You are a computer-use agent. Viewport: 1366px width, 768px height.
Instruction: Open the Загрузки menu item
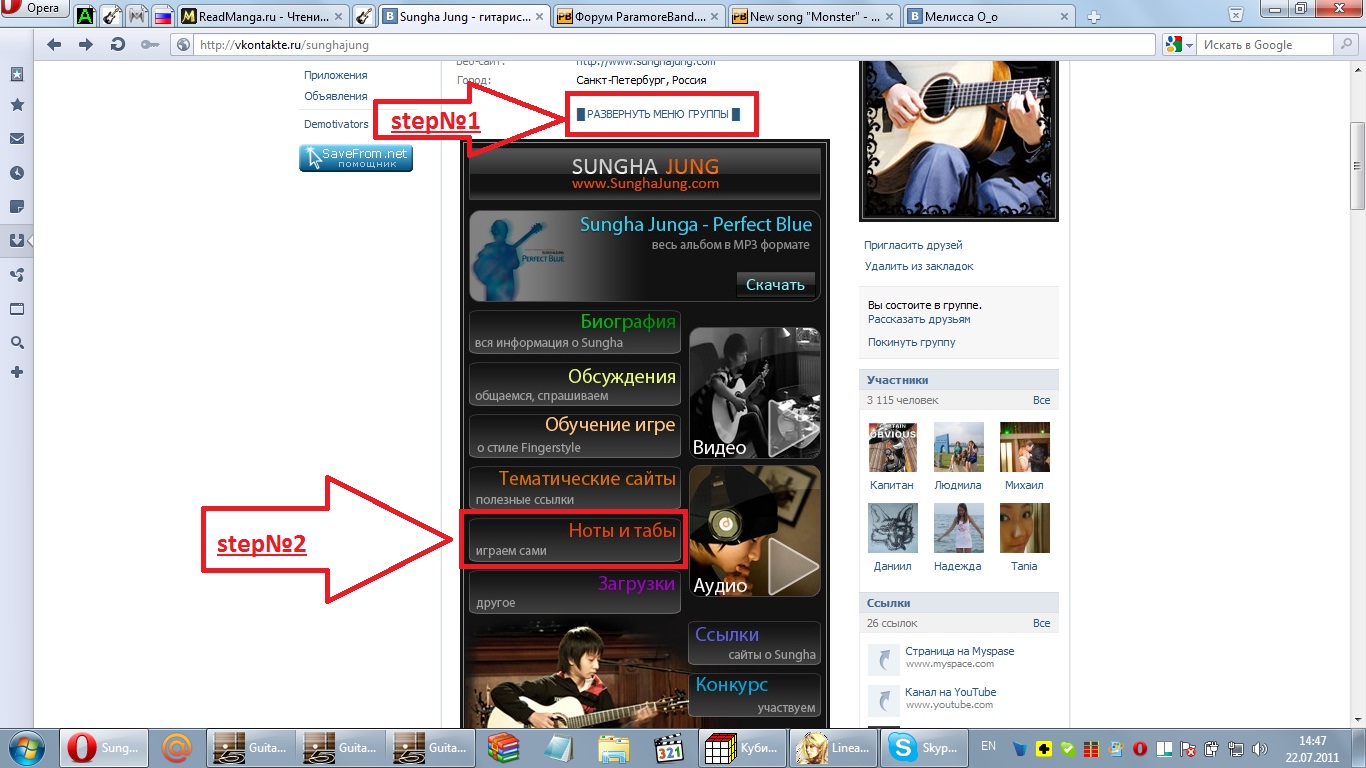point(575,592)
